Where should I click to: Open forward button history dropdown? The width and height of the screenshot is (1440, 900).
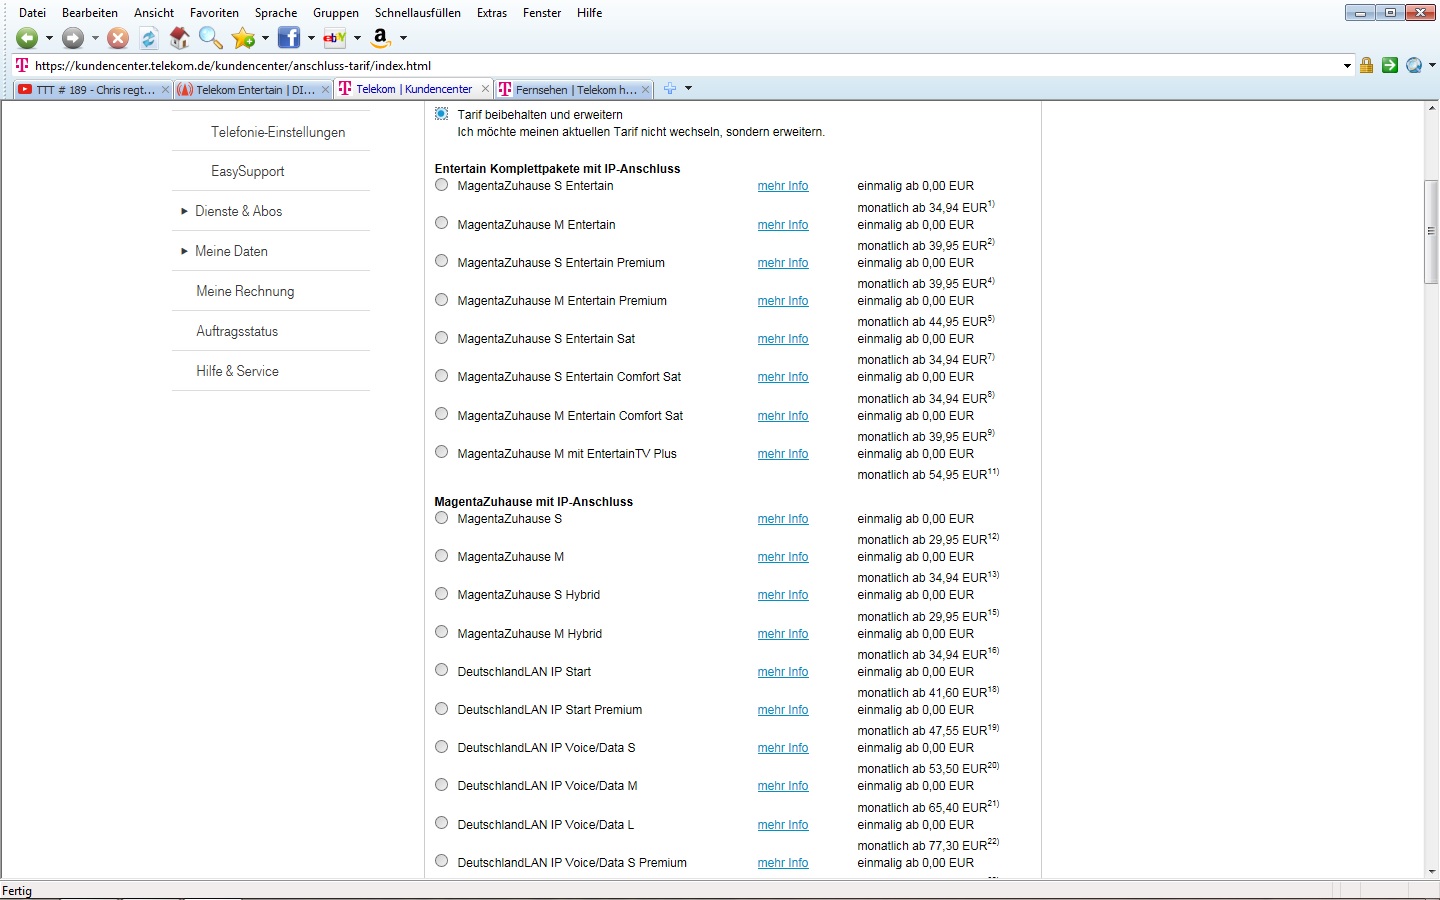coord(95,38)
